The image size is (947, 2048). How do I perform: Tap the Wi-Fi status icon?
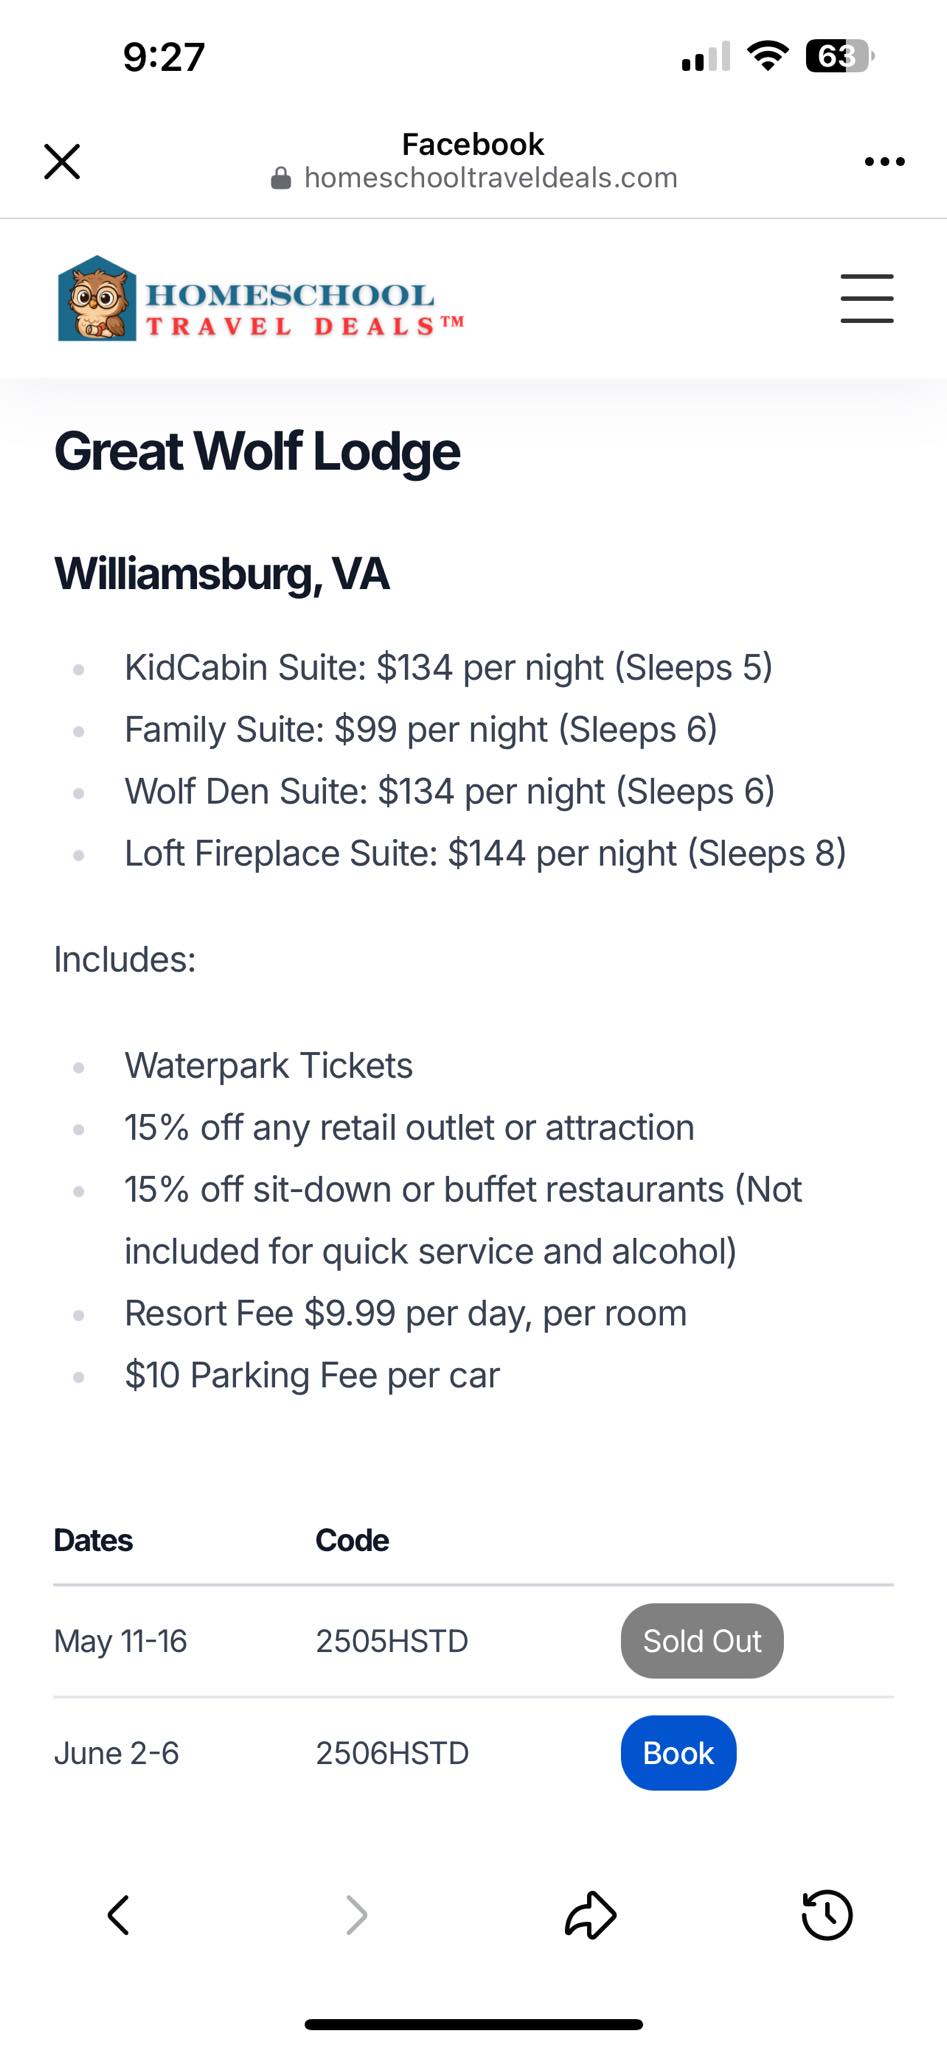tap(767, 56)
